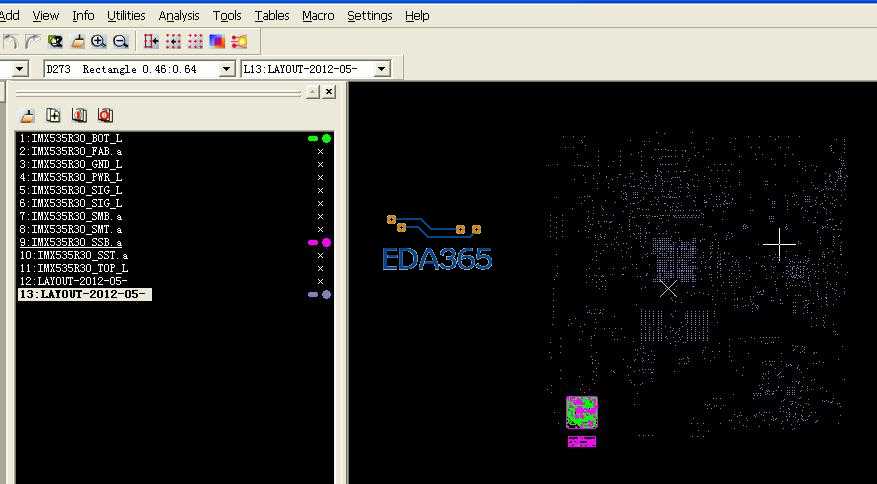Toggle visibility X for layer 5 IMX535R30_SIG_L
Screen dimensions: 877x484
pos(320,191)
